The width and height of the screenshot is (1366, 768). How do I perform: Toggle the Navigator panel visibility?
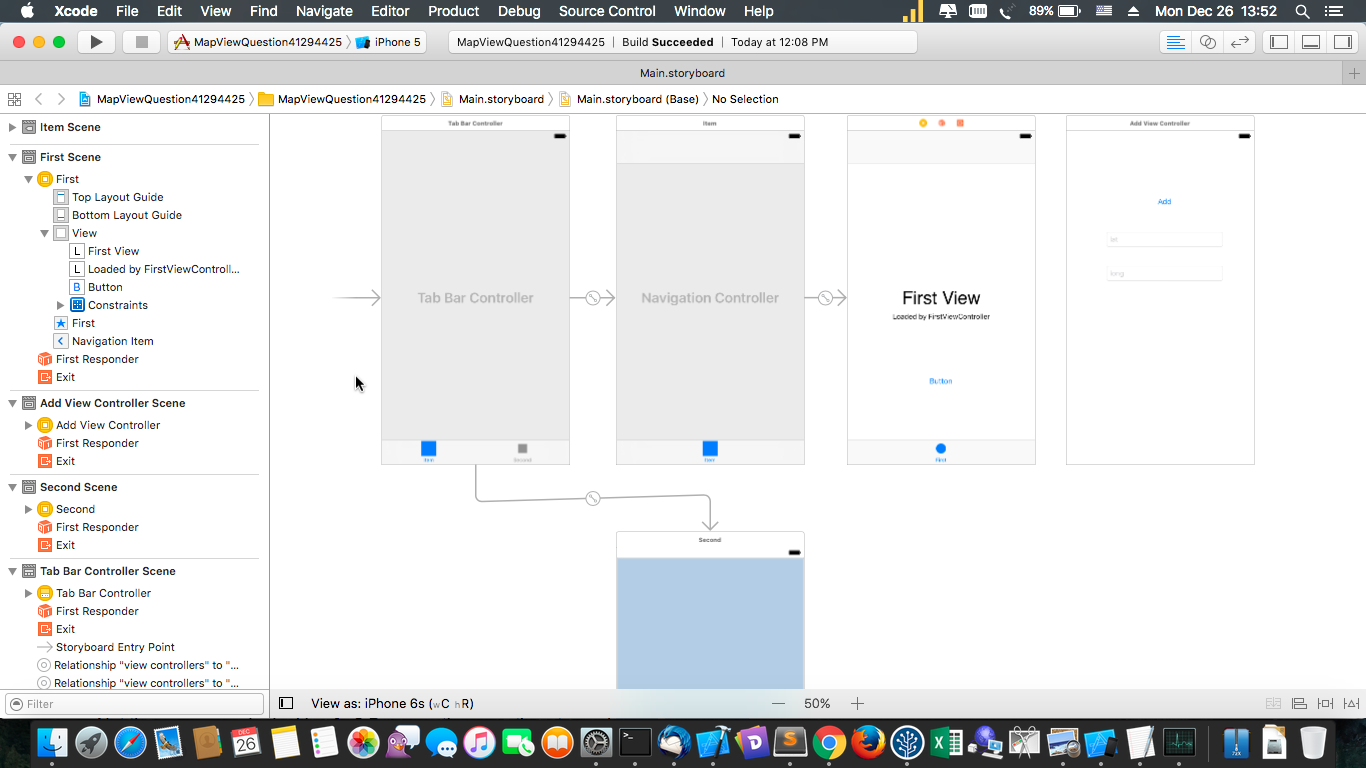(1278, 42)
